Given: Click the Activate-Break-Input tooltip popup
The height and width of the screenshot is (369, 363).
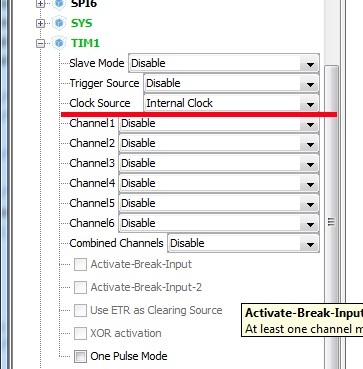Looking at the screenshot, I should pyautogui.click(x=302, y=320).
